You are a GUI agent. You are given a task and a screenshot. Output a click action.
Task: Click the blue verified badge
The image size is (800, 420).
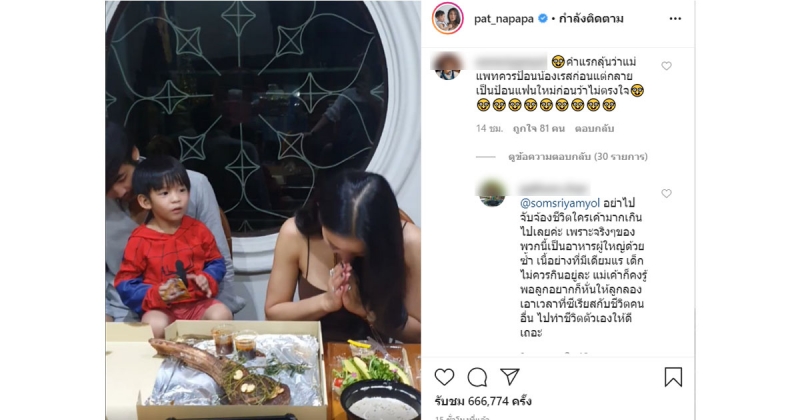point(543,19)
